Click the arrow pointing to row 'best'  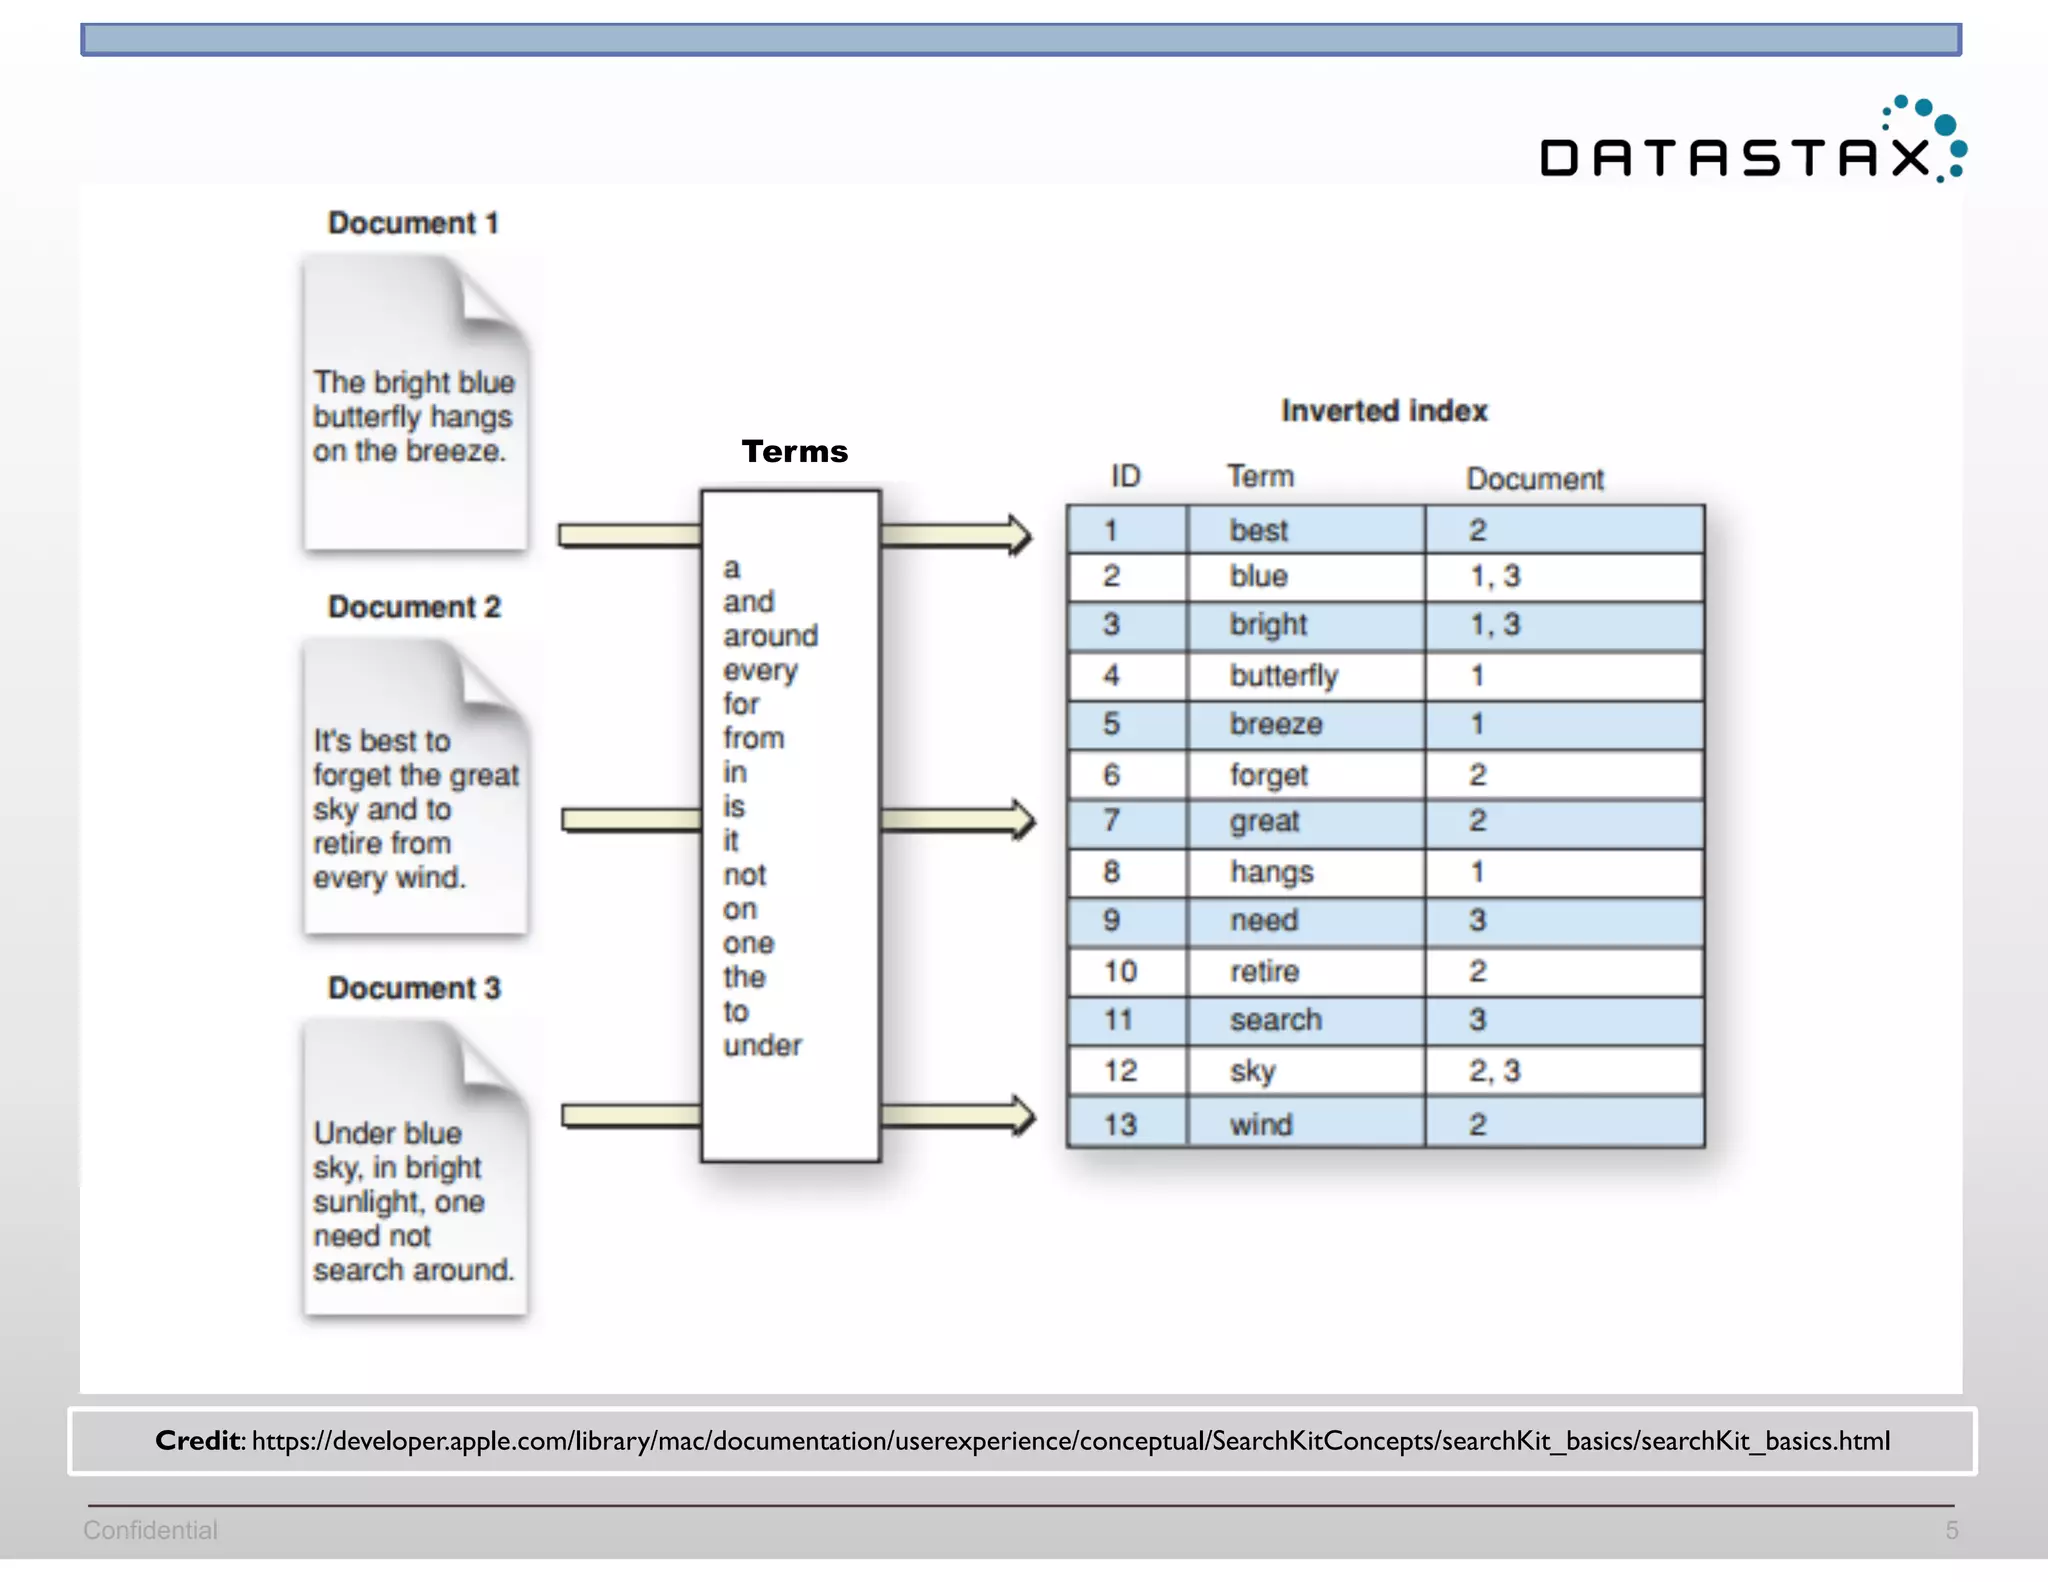click(x=957, y=535)
